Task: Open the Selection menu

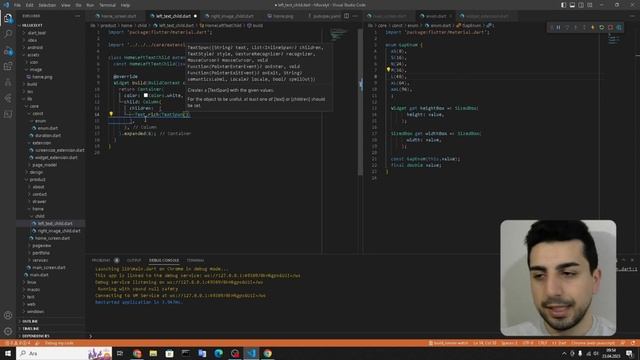Action: click(x=47, y=5)
